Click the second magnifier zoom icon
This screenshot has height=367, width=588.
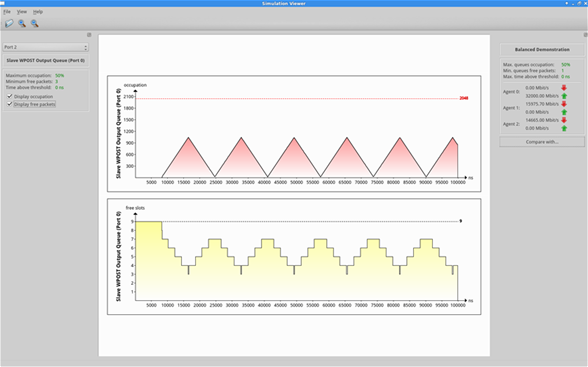(x=35, y=24)
